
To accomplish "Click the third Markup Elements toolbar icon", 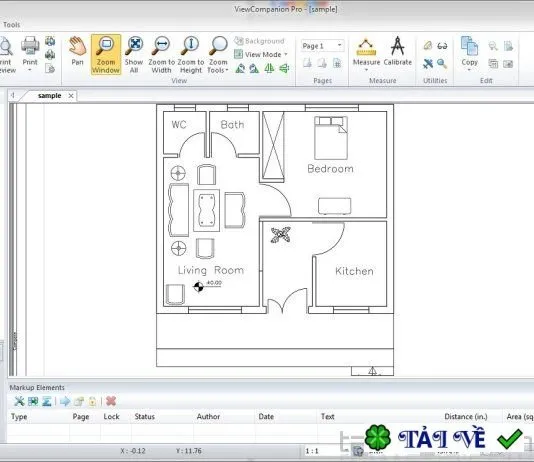I will pos(47,401).
